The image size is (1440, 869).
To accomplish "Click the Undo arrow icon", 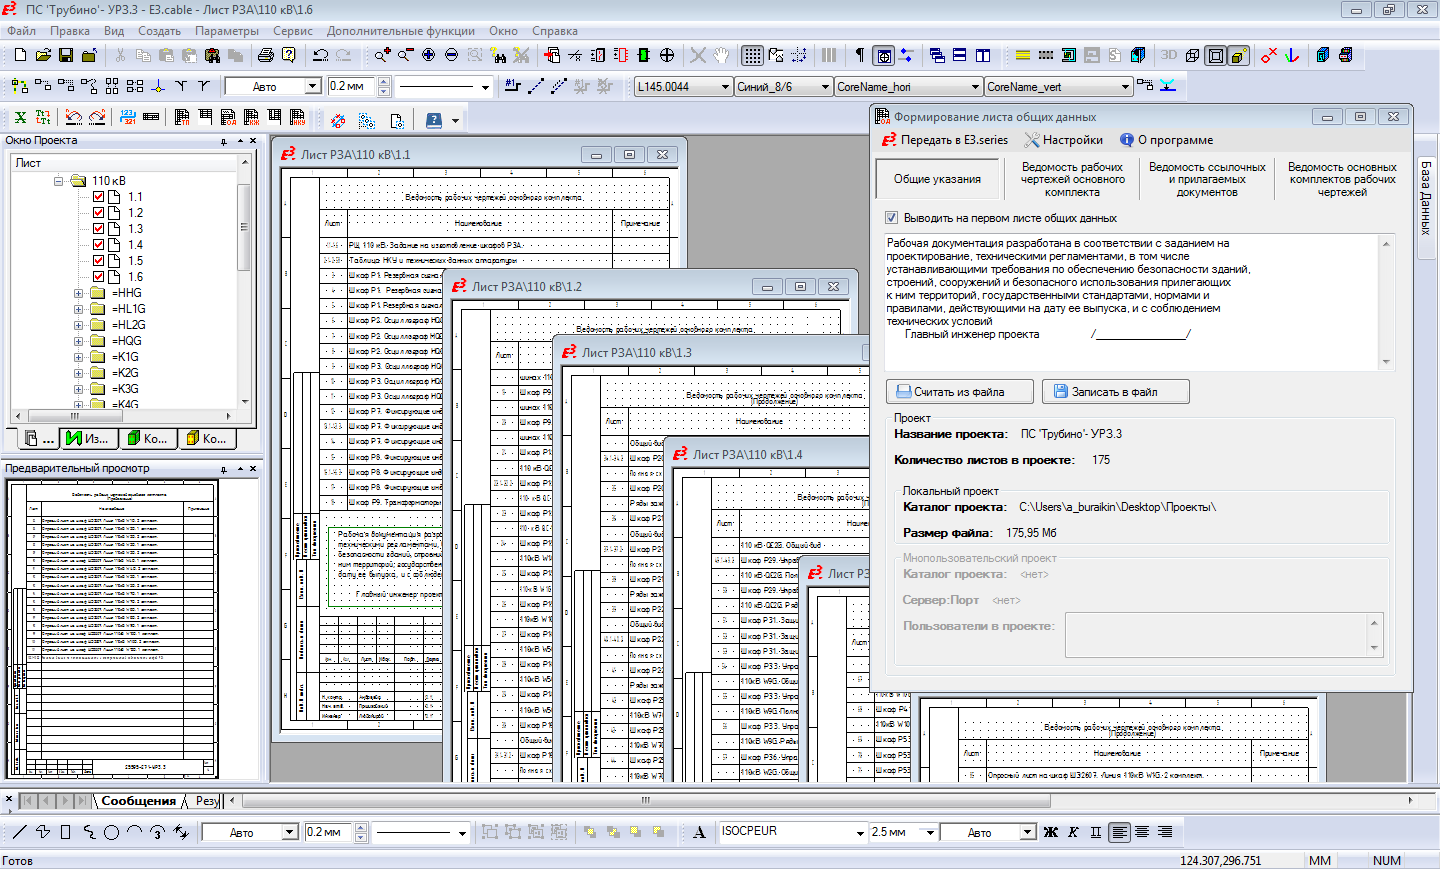I will (x=320, y=55).
